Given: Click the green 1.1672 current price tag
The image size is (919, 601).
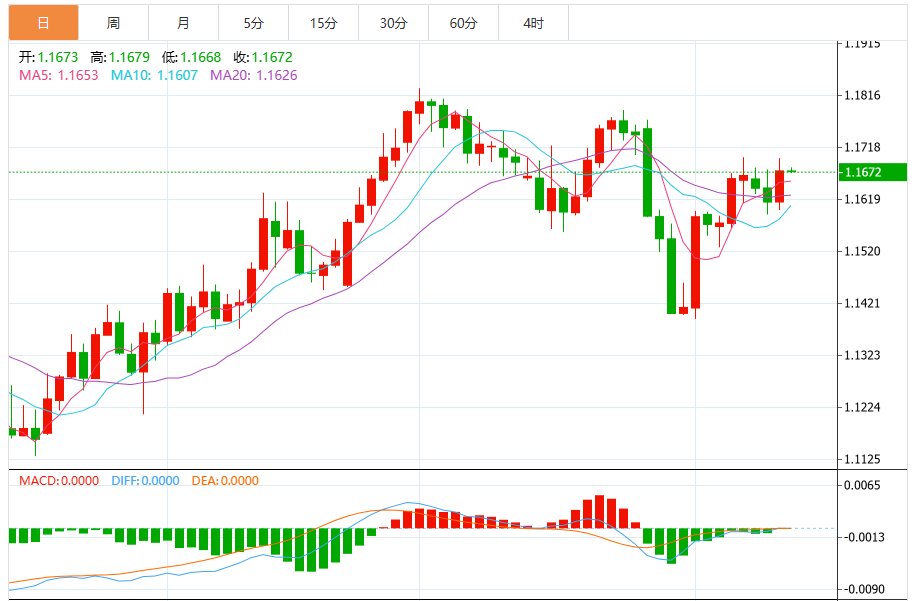Looking at the screenshot, I should (874, 172).
